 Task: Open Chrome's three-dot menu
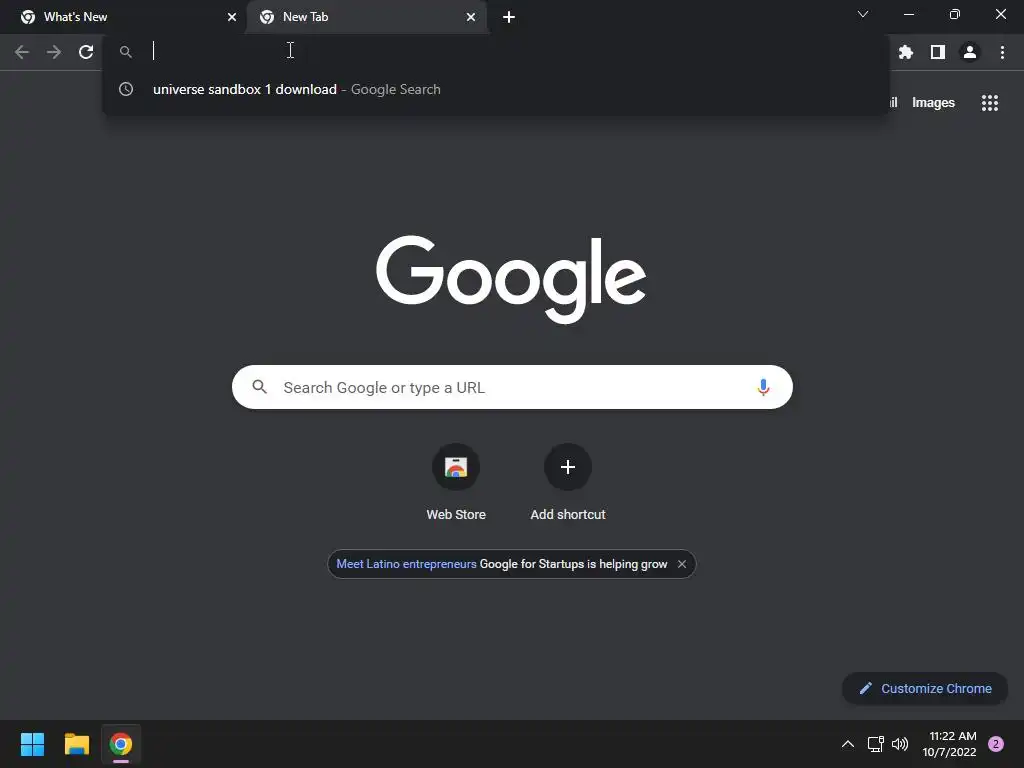(x=1002, y=52)
